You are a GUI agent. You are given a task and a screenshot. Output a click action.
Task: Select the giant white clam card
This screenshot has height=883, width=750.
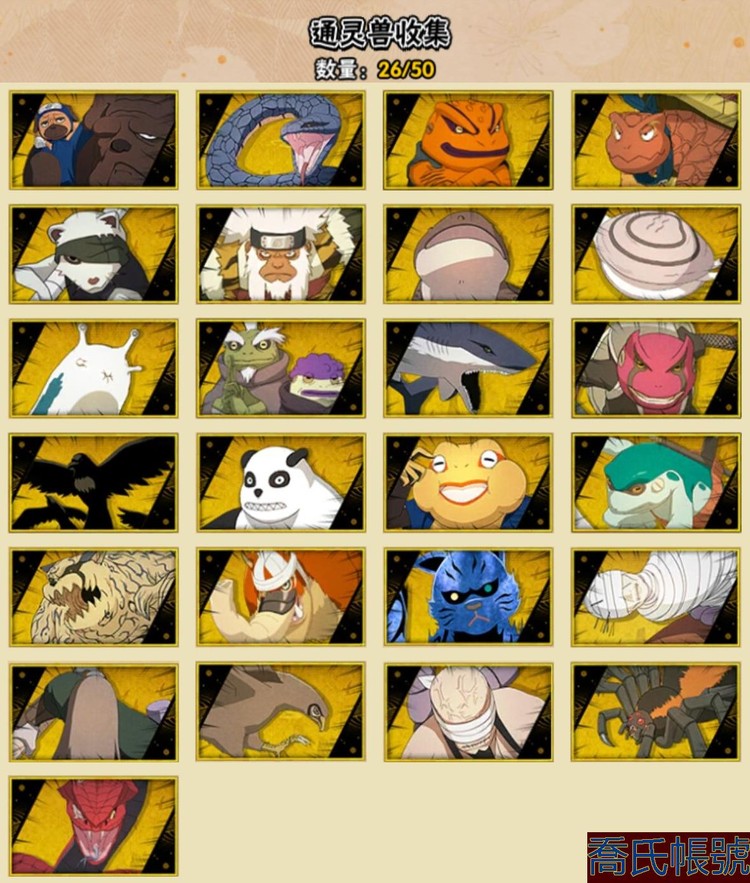(x=657, y=255)
